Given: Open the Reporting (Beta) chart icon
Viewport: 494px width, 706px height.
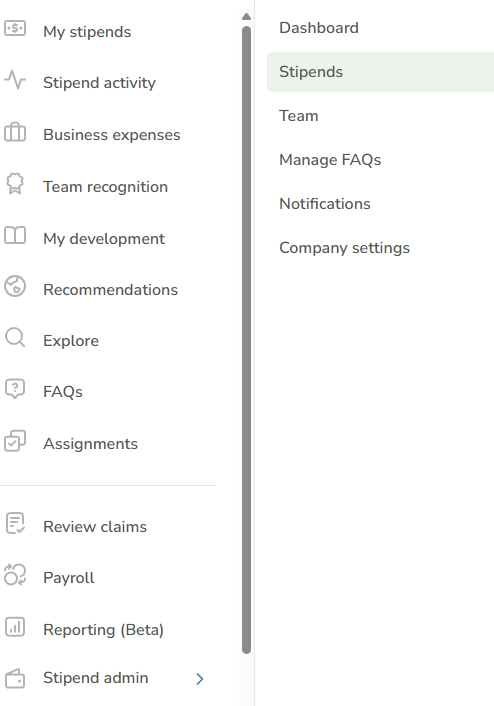Looking at the screenshot, I should coord(15,626).
